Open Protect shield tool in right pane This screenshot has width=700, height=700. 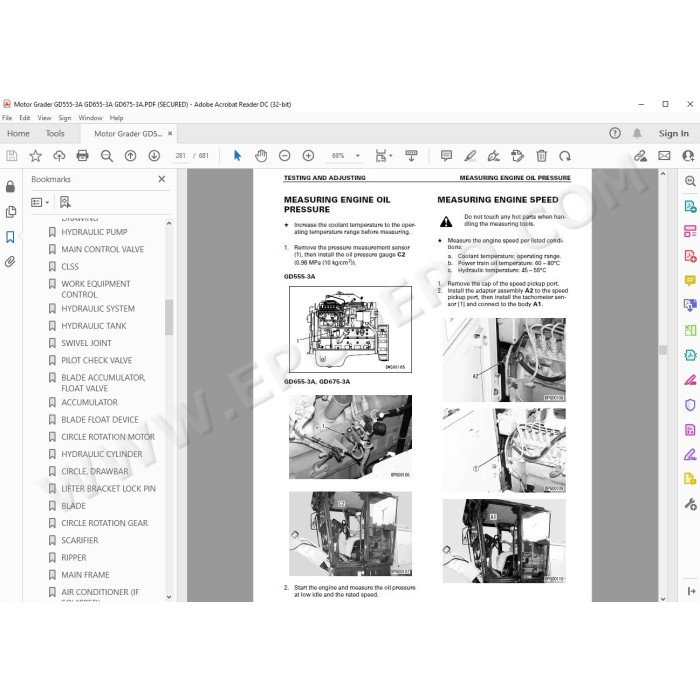pos(690,404)
